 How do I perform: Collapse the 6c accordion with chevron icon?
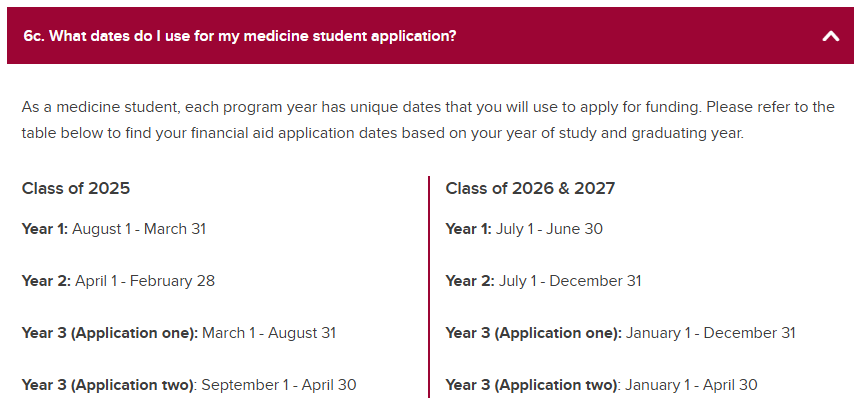831,37
